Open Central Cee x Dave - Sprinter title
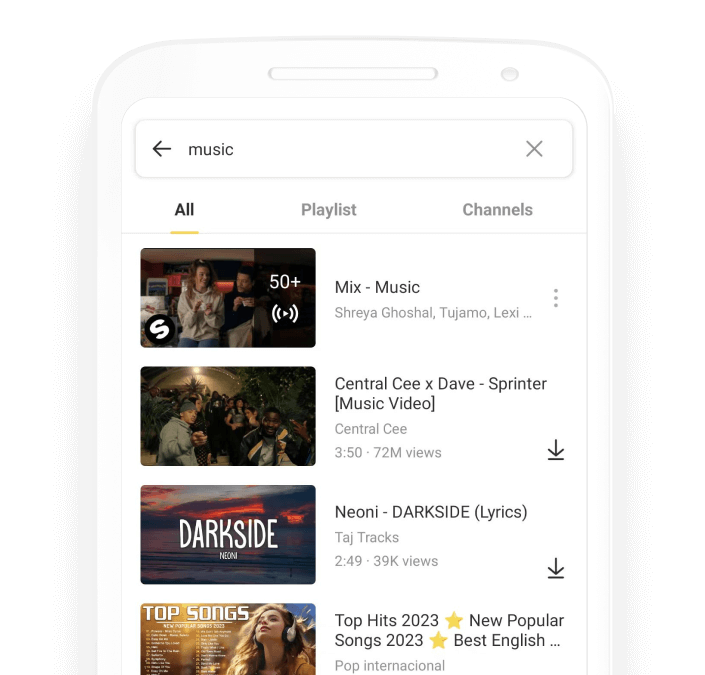705x675 pixels. (441, 393)
